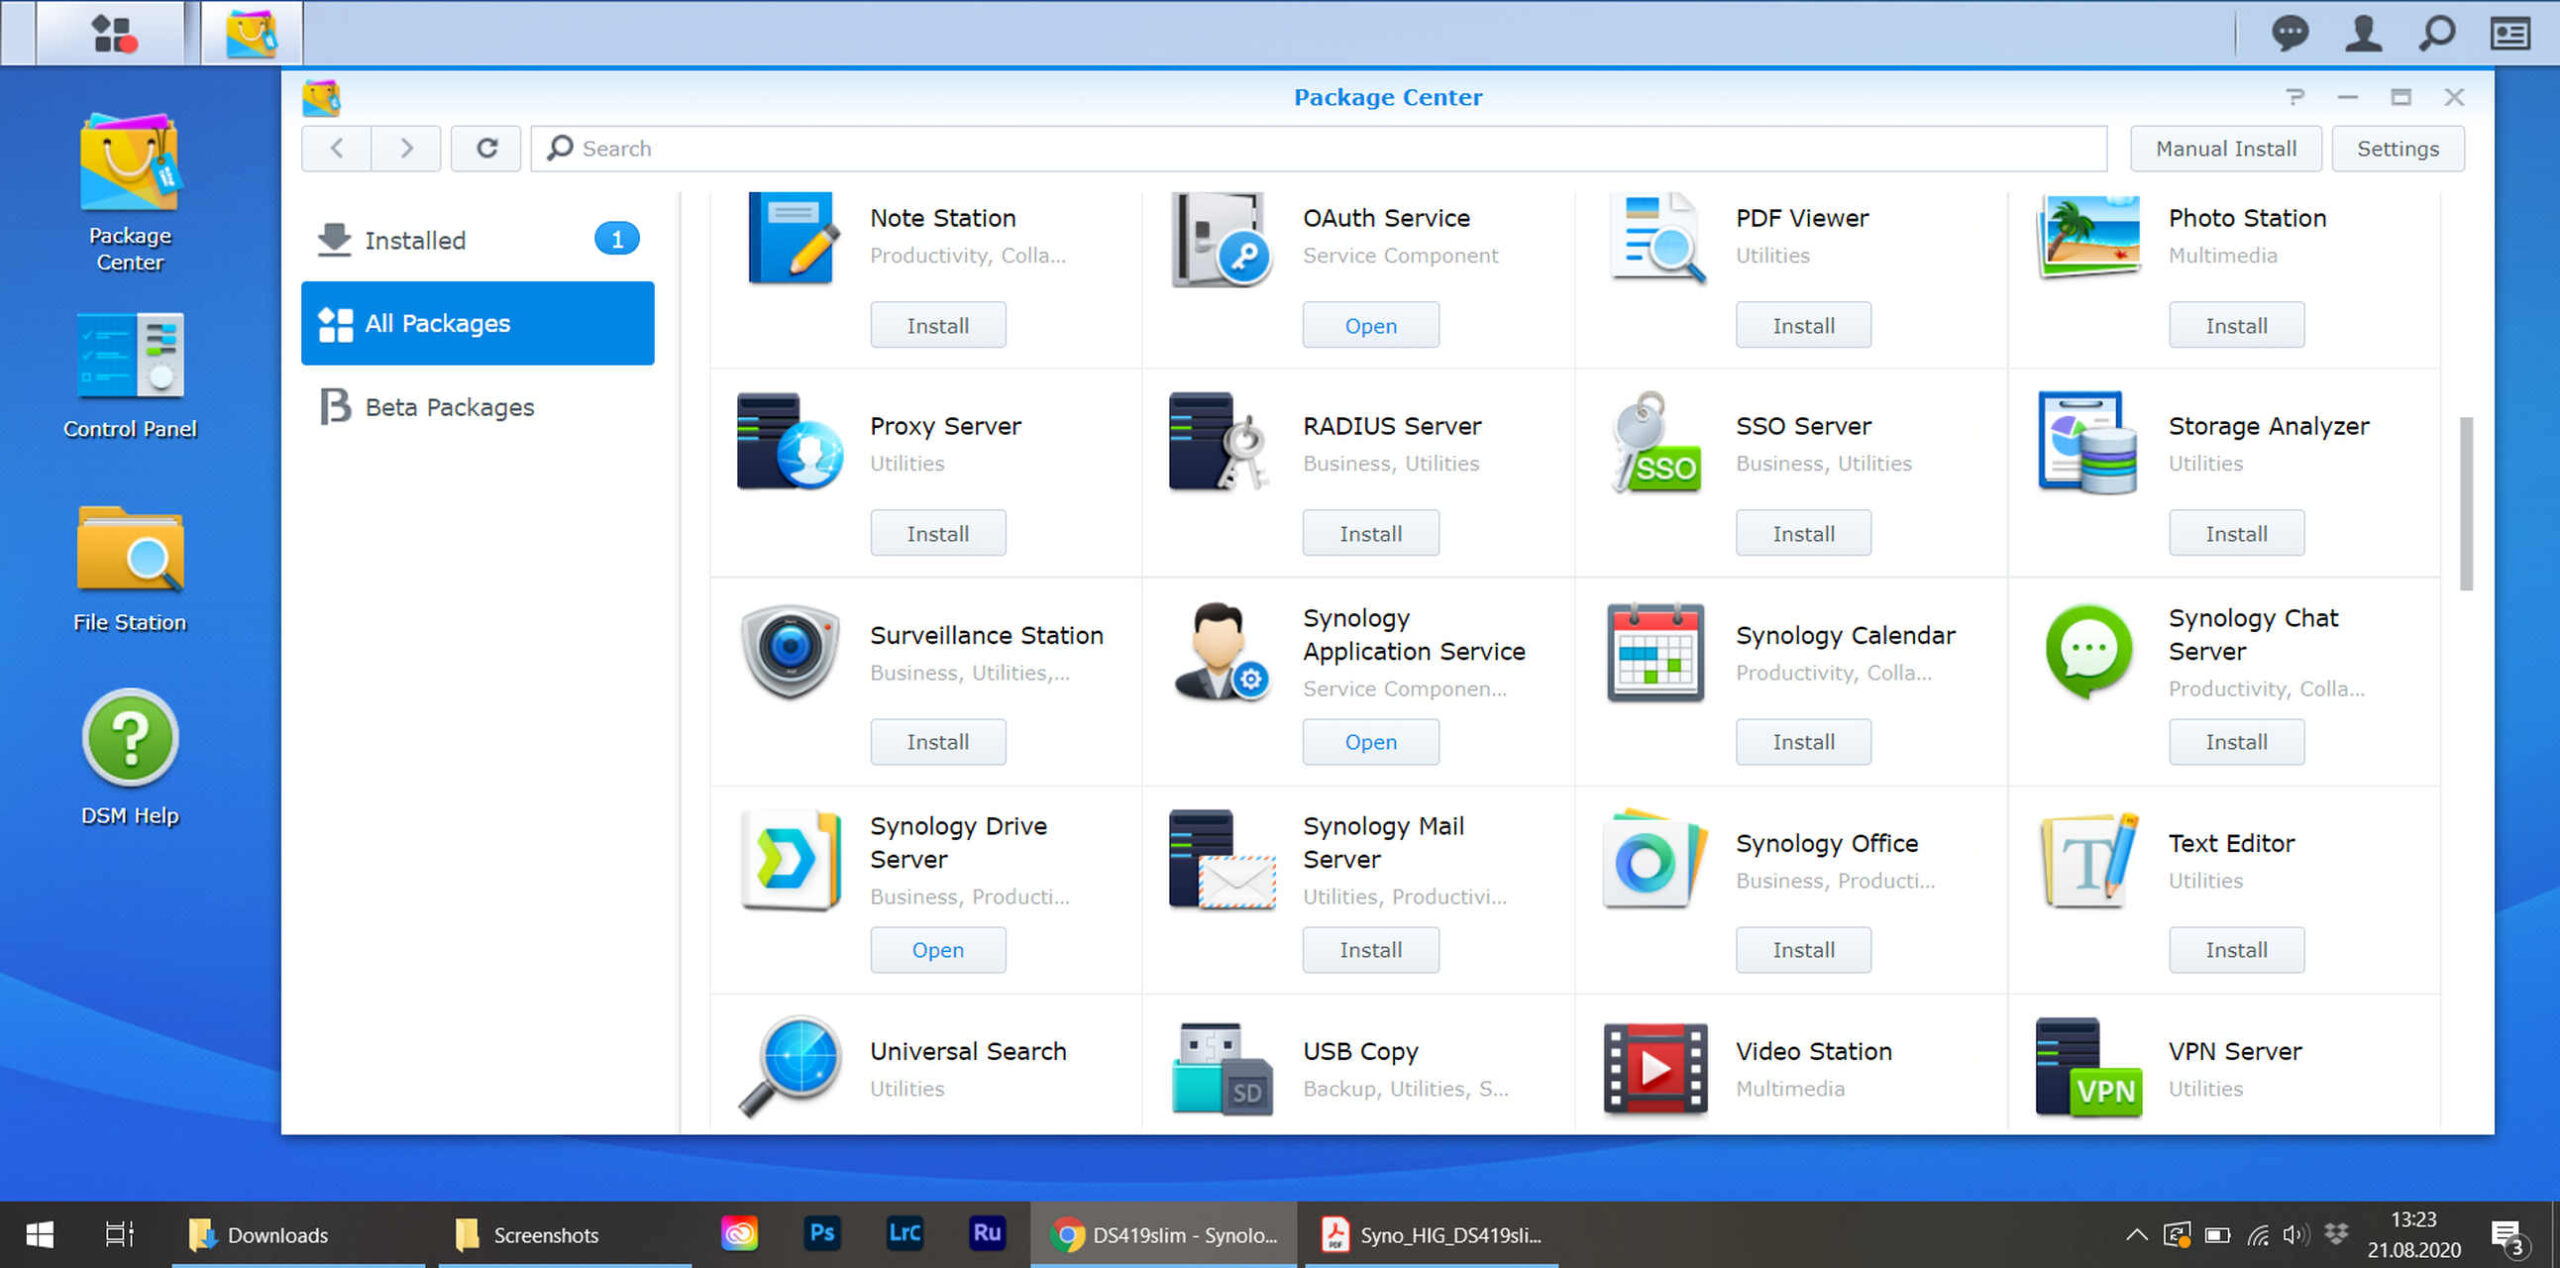Viewport: 2560px width, 1268px height.
Task: Install Surveillance Station
Action: pyautogui.click(x=938, y=741)
